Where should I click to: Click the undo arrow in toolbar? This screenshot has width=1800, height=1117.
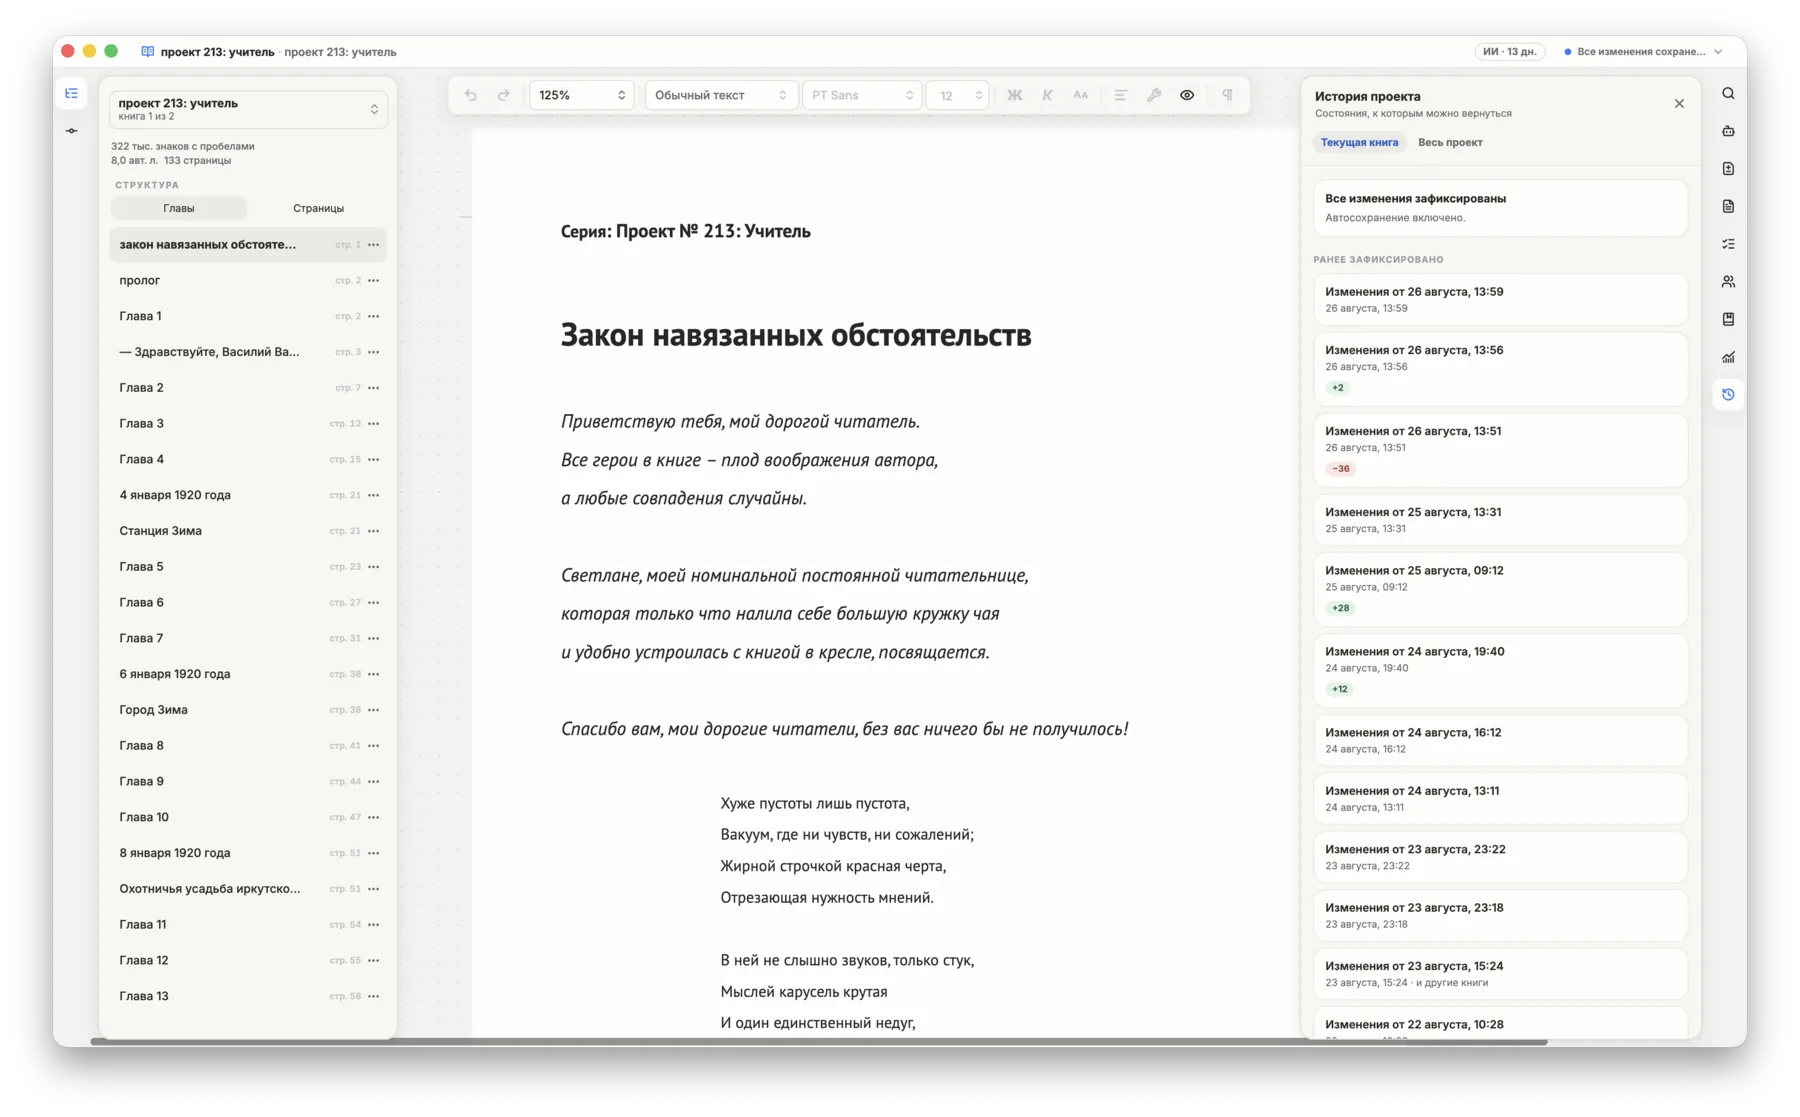tap(470, 95)
